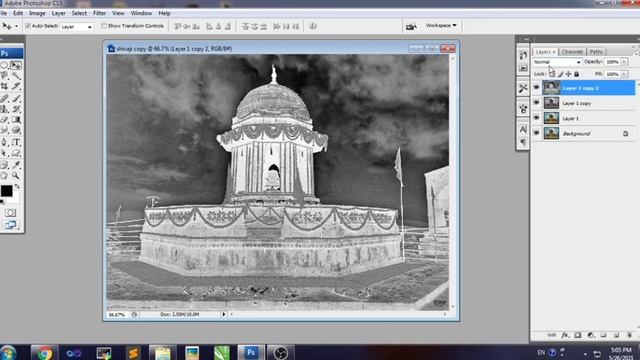
Task: Hide the Background layer
Action: (x=536, y=133)
